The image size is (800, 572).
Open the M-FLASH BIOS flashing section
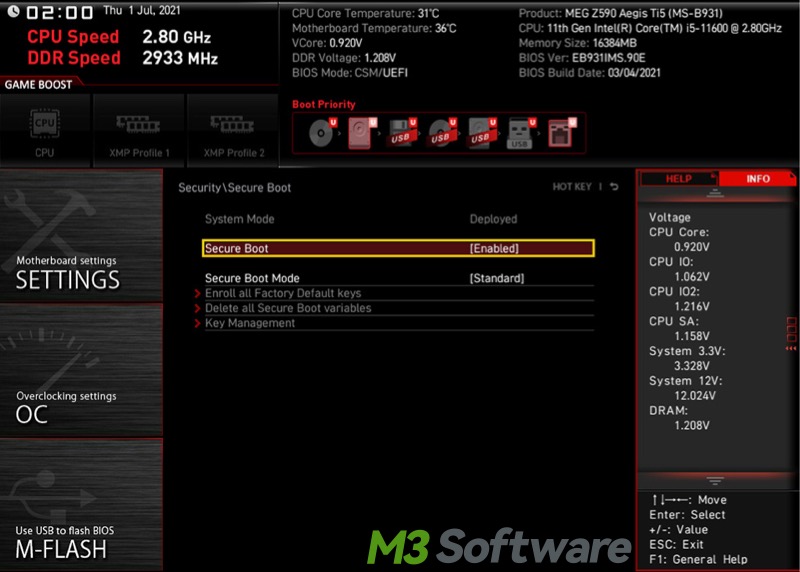click(82, 505)
